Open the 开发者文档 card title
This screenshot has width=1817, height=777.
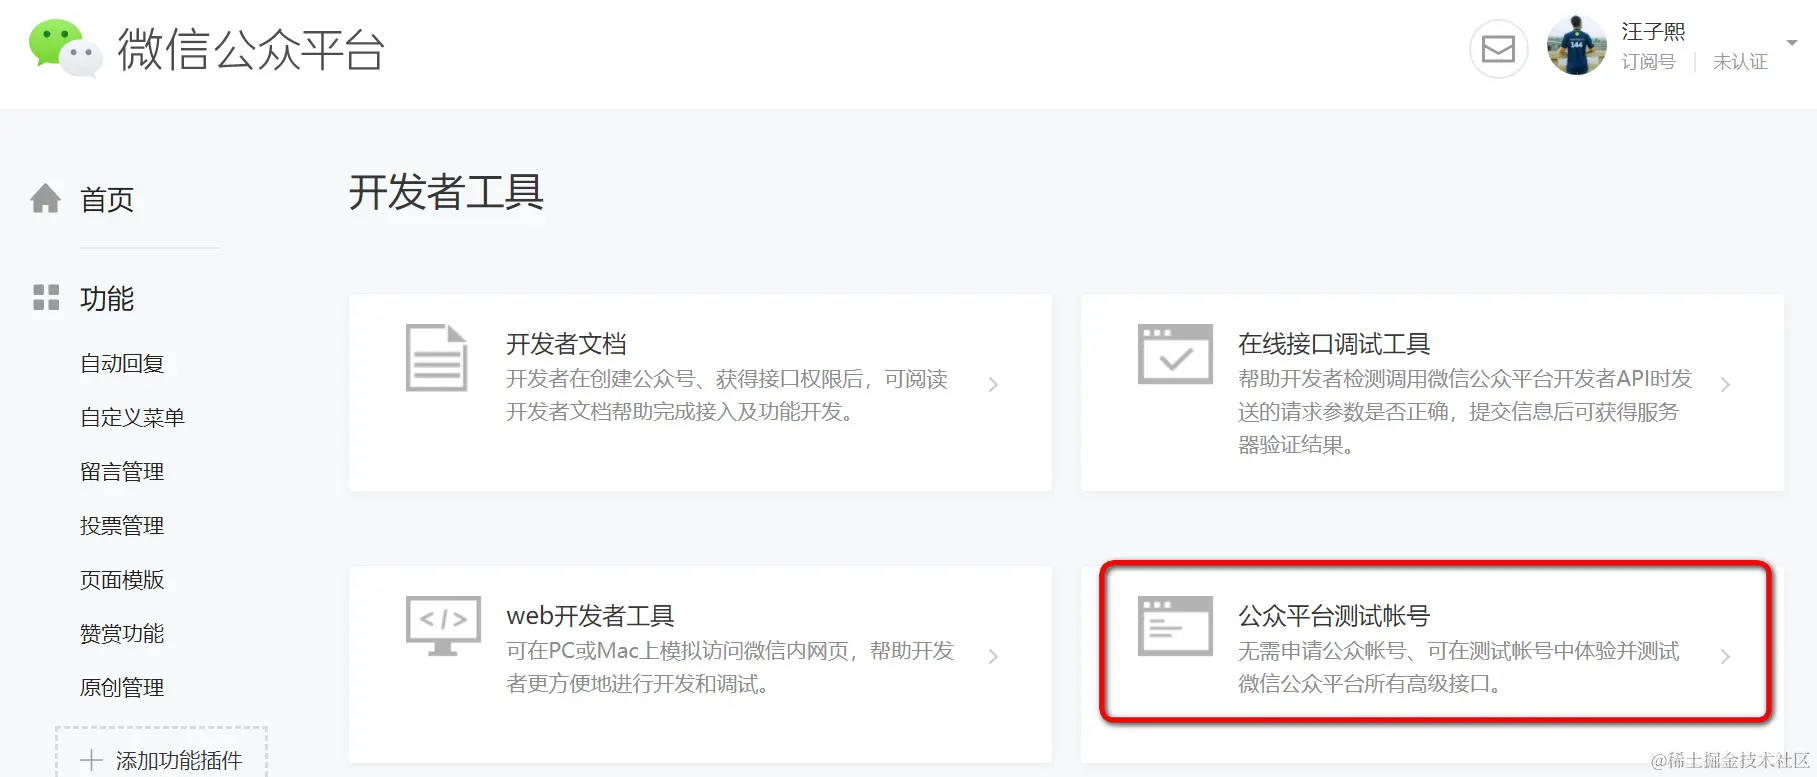pyautogui.click(x=566, y=344)
